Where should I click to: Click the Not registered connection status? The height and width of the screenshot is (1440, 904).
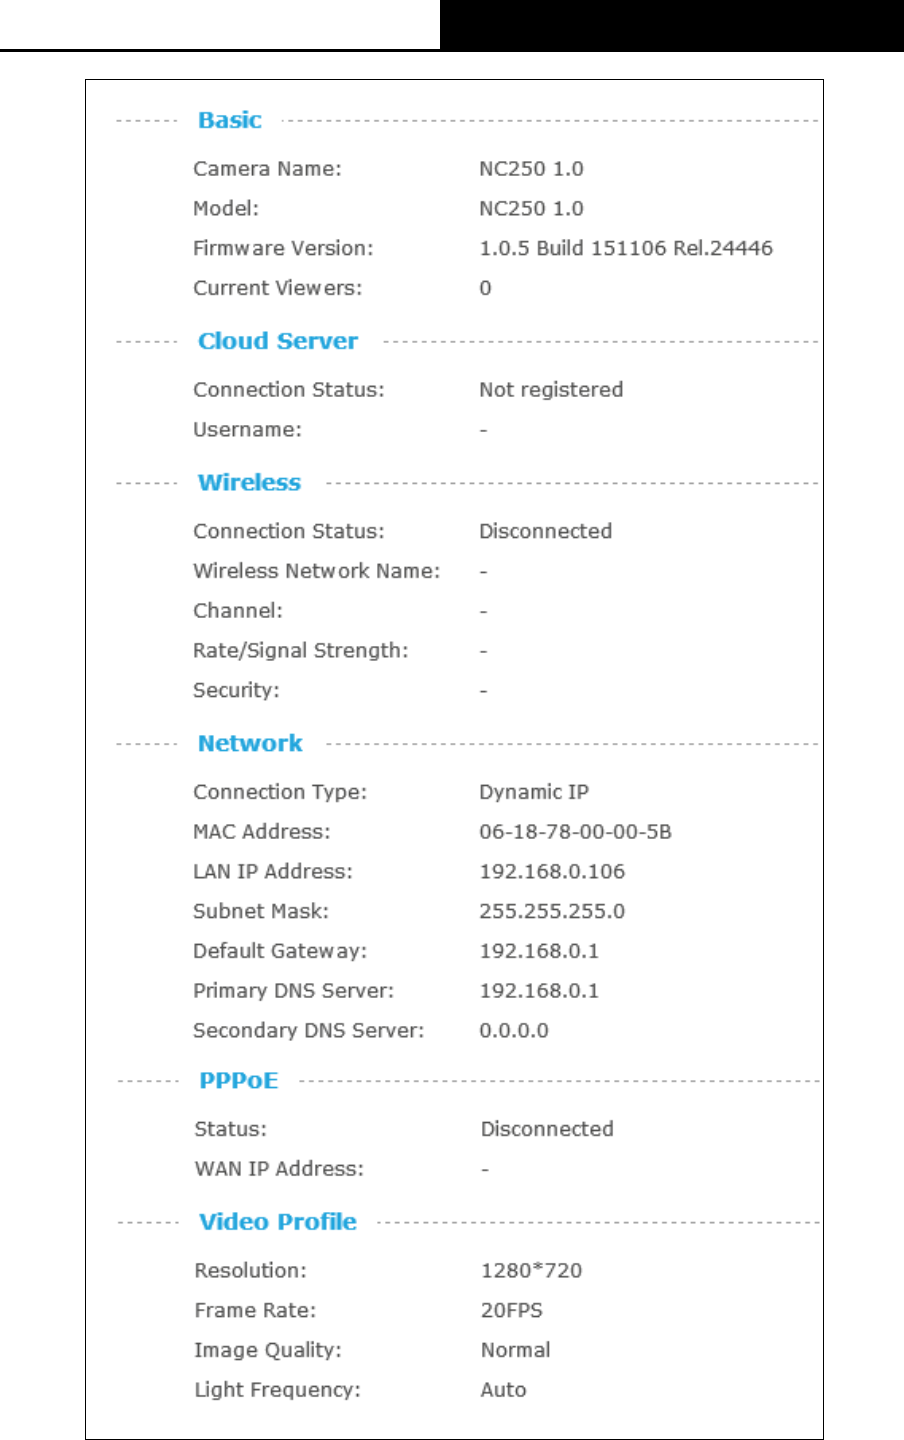click(x=551, y=390)
